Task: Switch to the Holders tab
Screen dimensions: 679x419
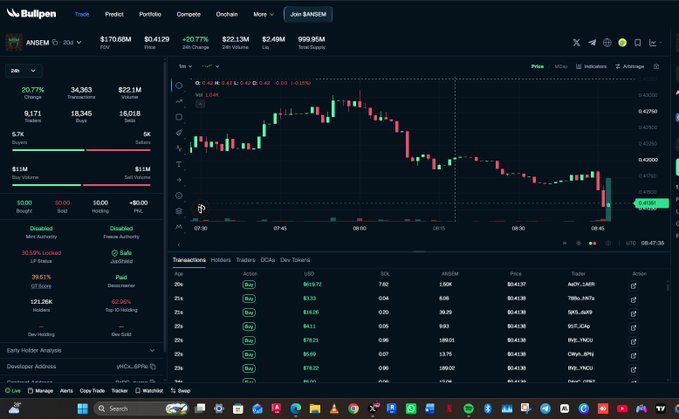Action: coord(220,260)
